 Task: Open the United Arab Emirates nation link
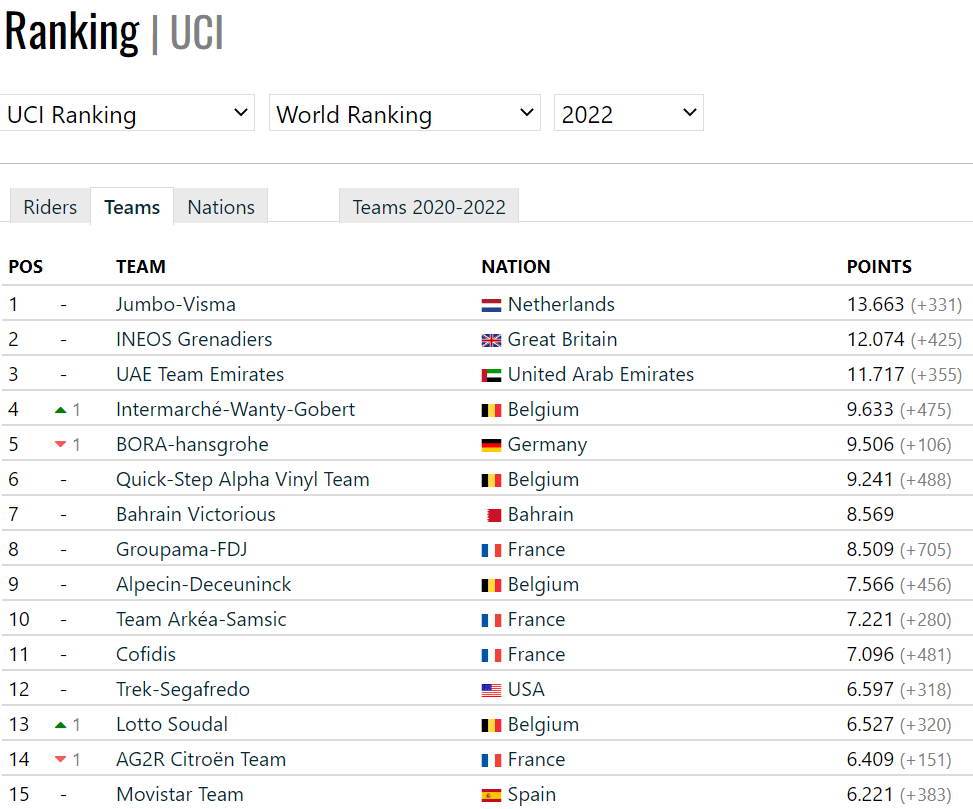point(601,374)
